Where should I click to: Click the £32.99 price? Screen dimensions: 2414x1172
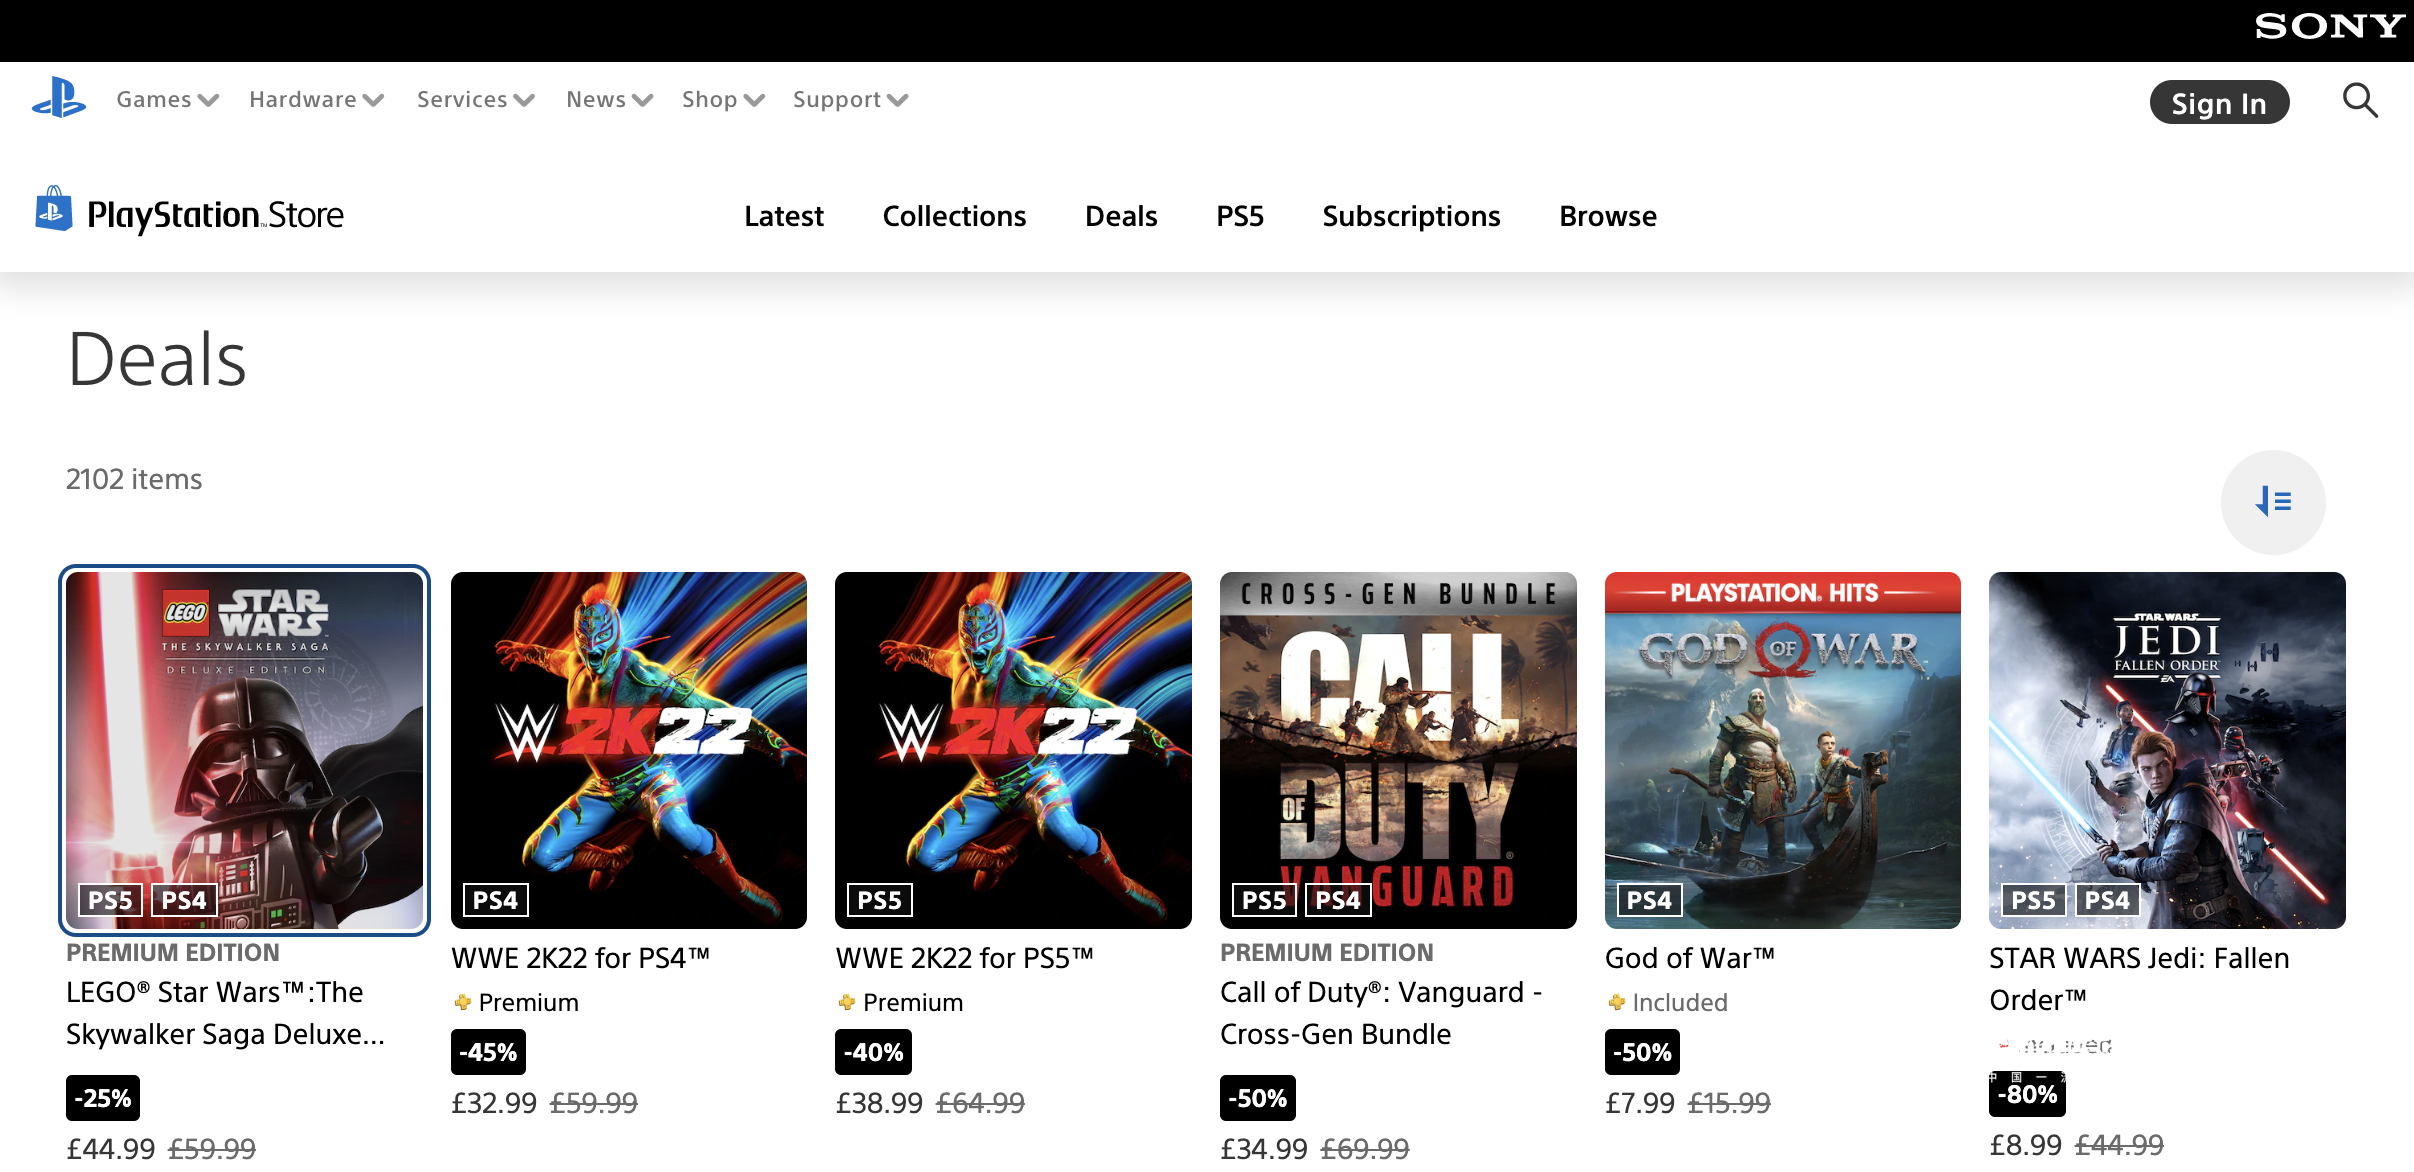(494, 1103)
